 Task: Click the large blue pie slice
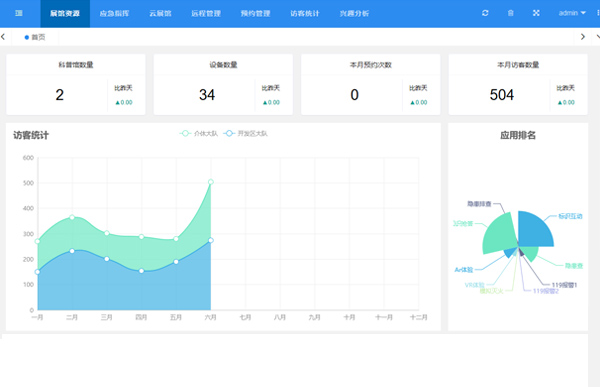pos(533,230)
